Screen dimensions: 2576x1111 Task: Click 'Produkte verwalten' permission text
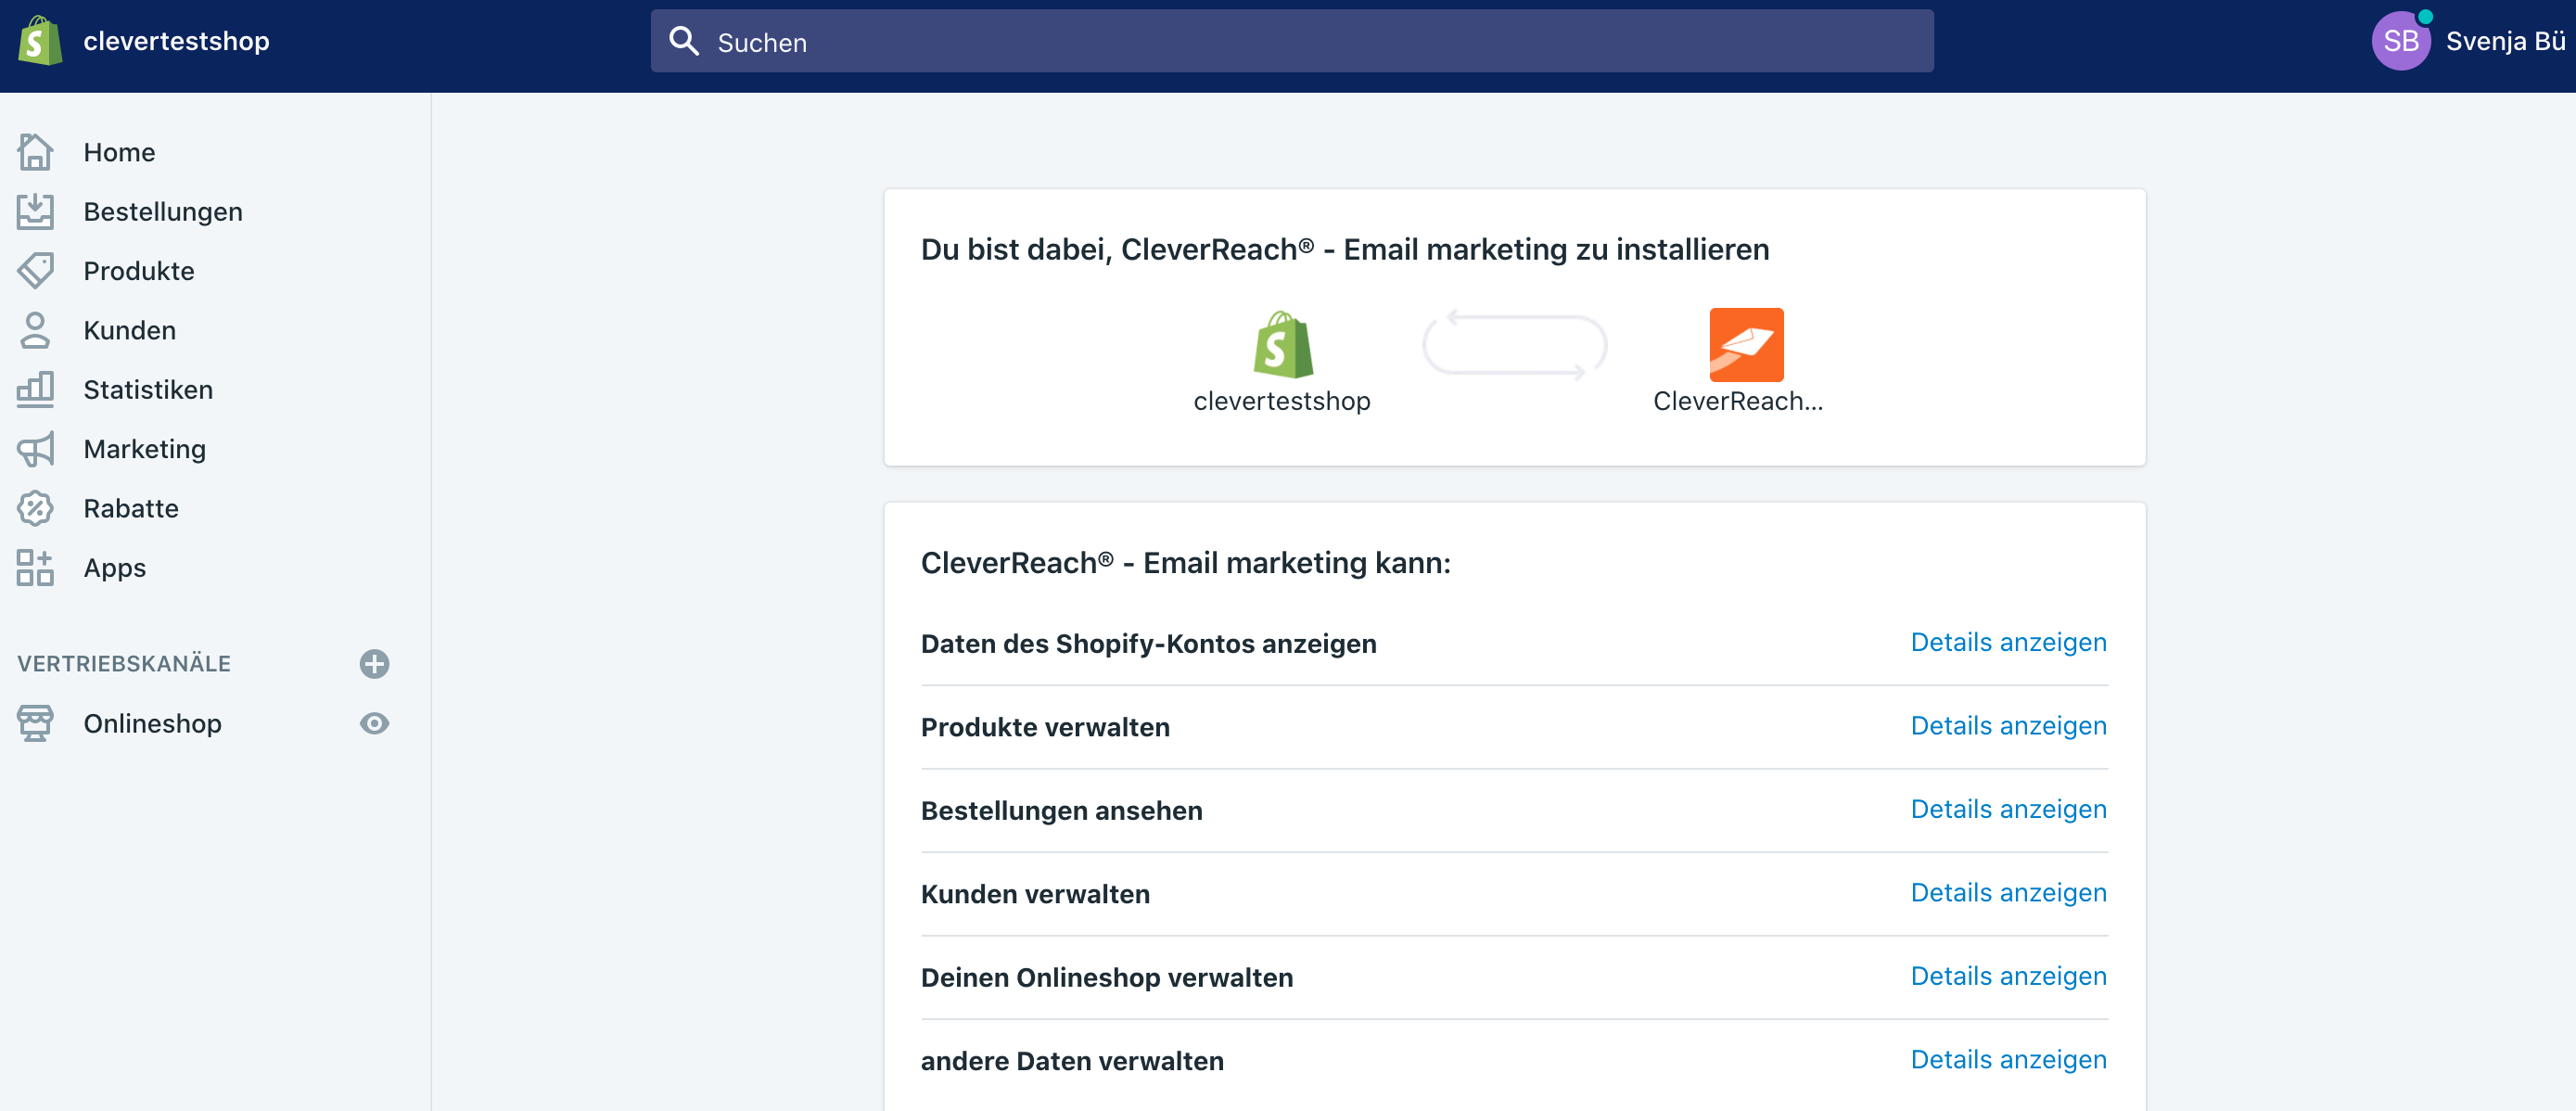point(1045,727)
